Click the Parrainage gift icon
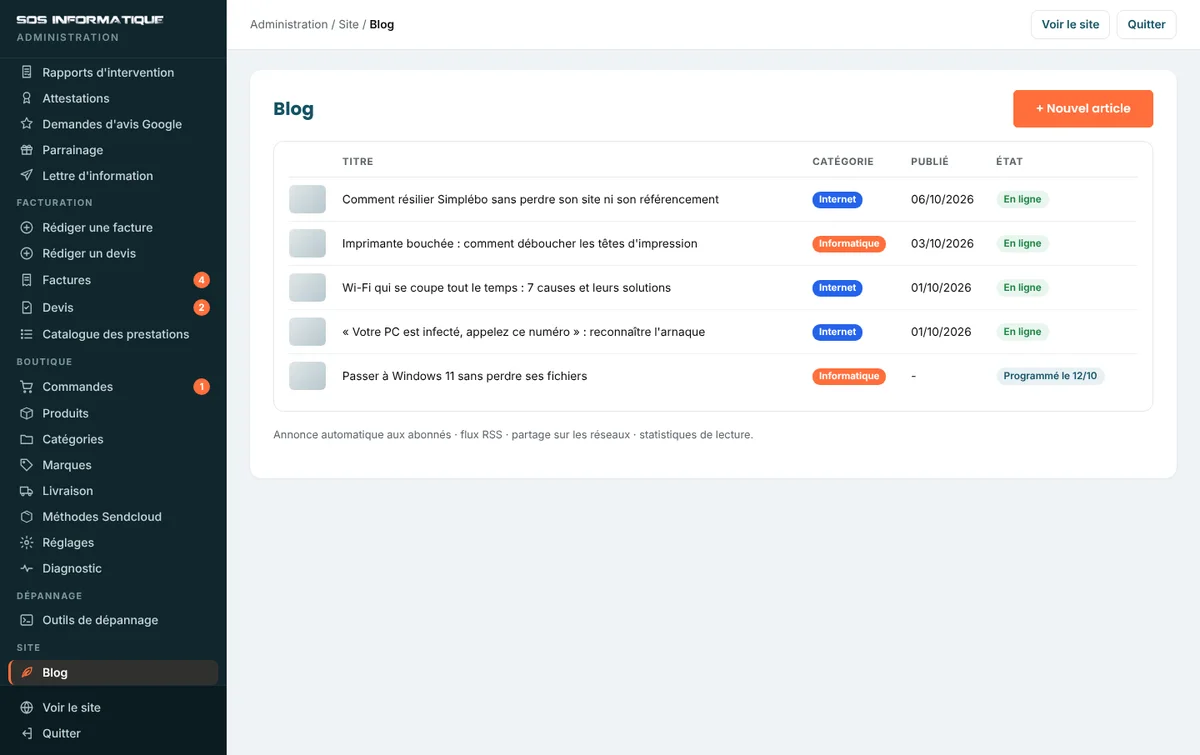 pyautogui.click(x=27, y=150)
